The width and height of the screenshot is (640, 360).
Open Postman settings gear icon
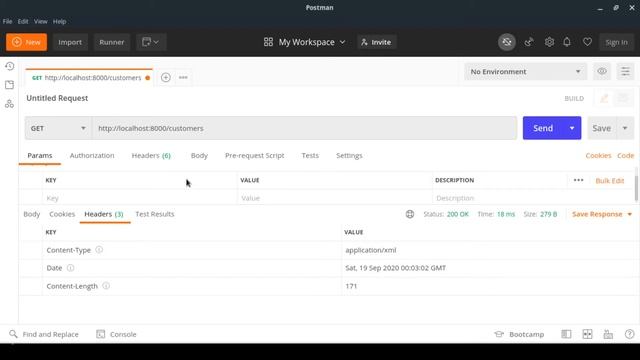(549, 42)
